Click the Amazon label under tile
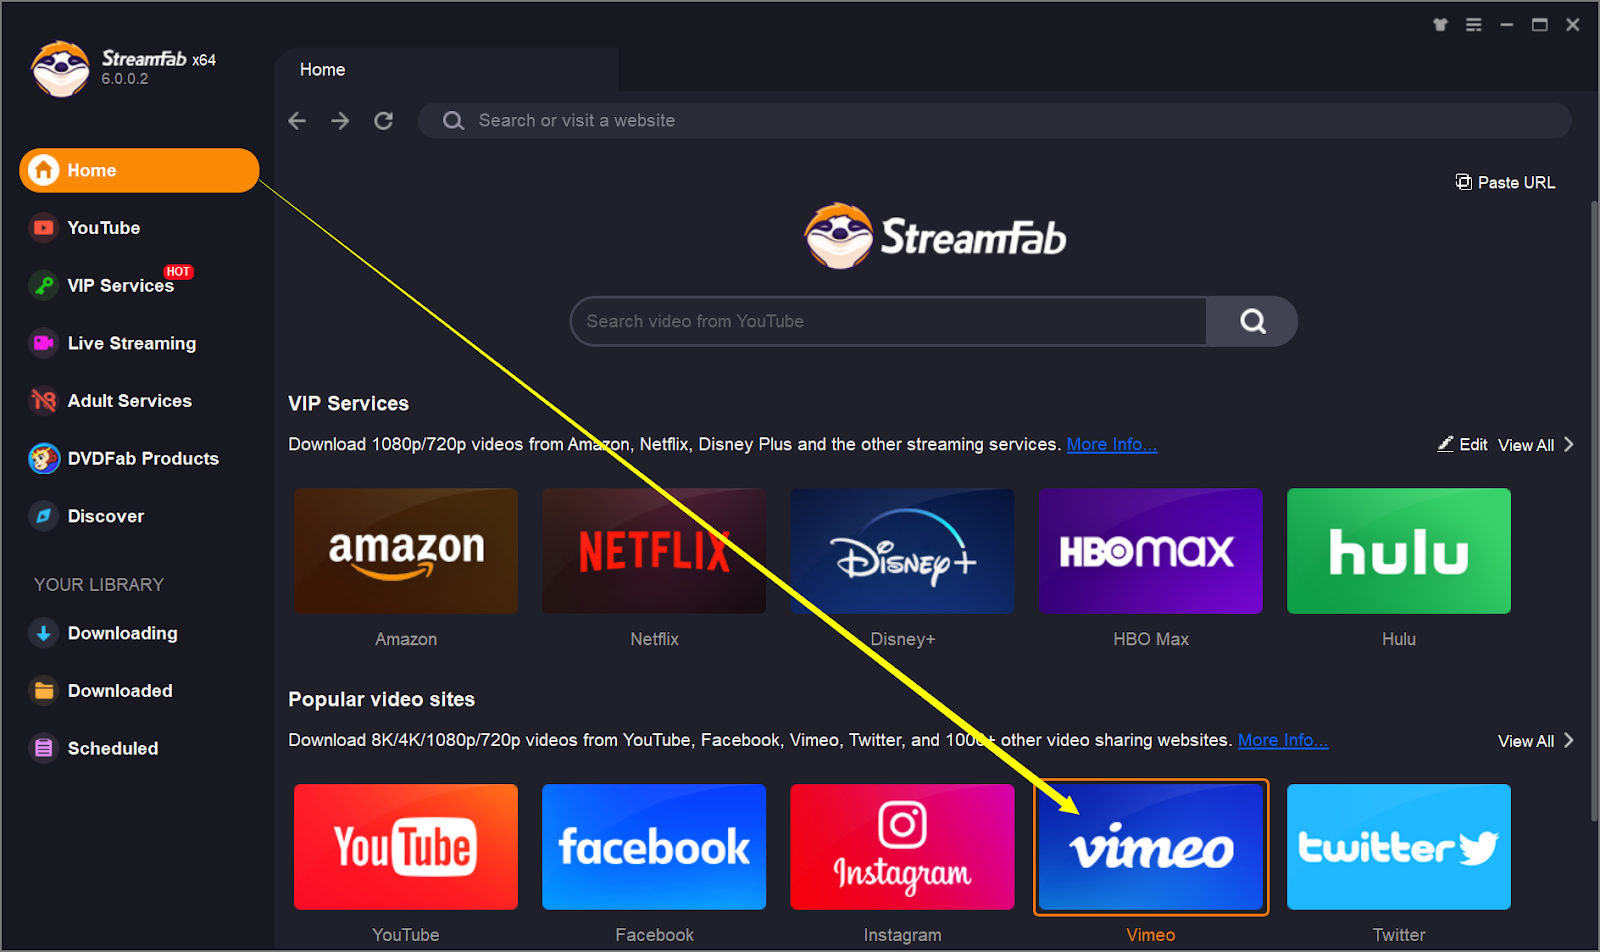 point(406,639)
